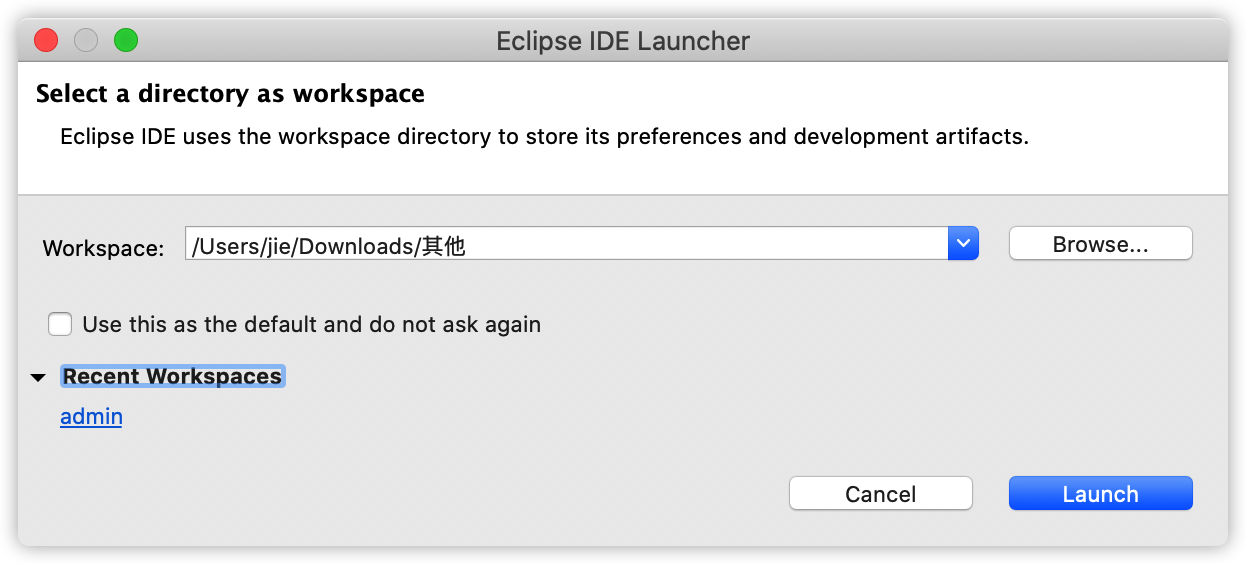Focus the Workspace path text field
The width and height of the screenshot is (1246, 564).
point(566,244)
